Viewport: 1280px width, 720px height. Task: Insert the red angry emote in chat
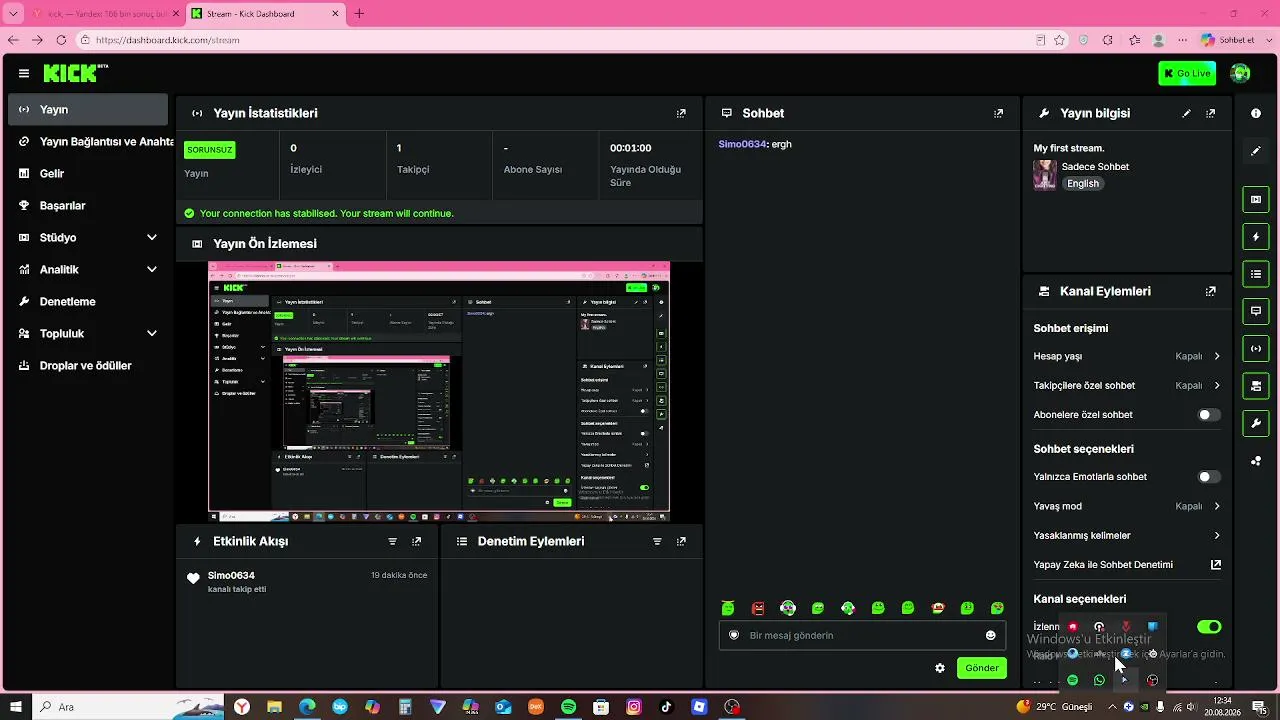(758, 608)
